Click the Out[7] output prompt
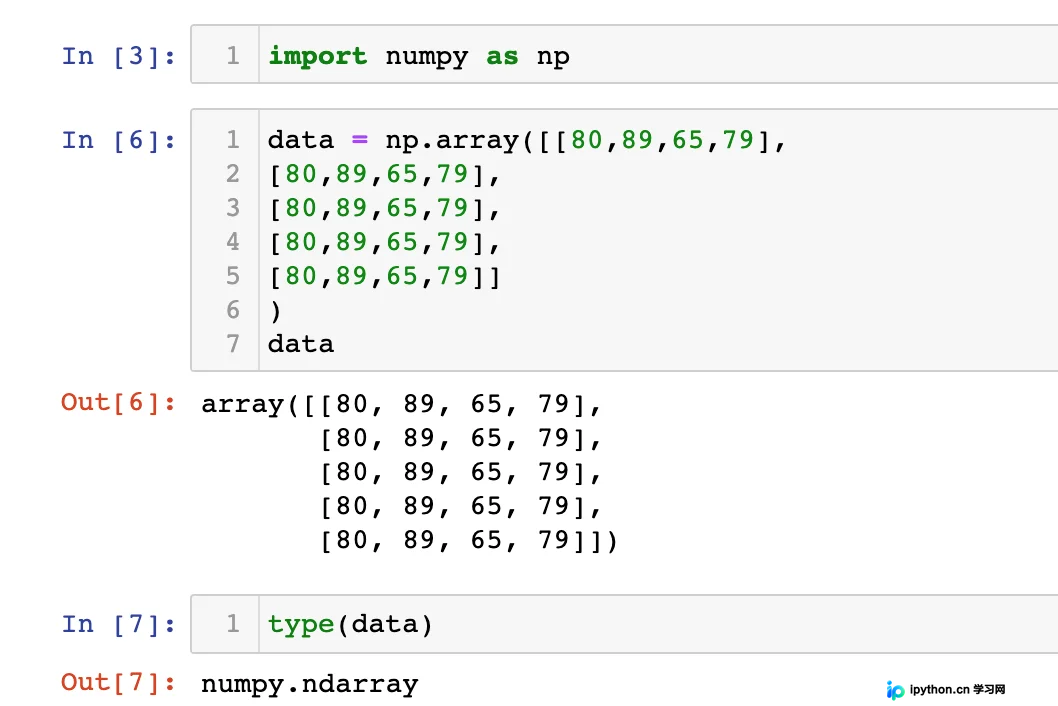 click(x=119, y=682)
